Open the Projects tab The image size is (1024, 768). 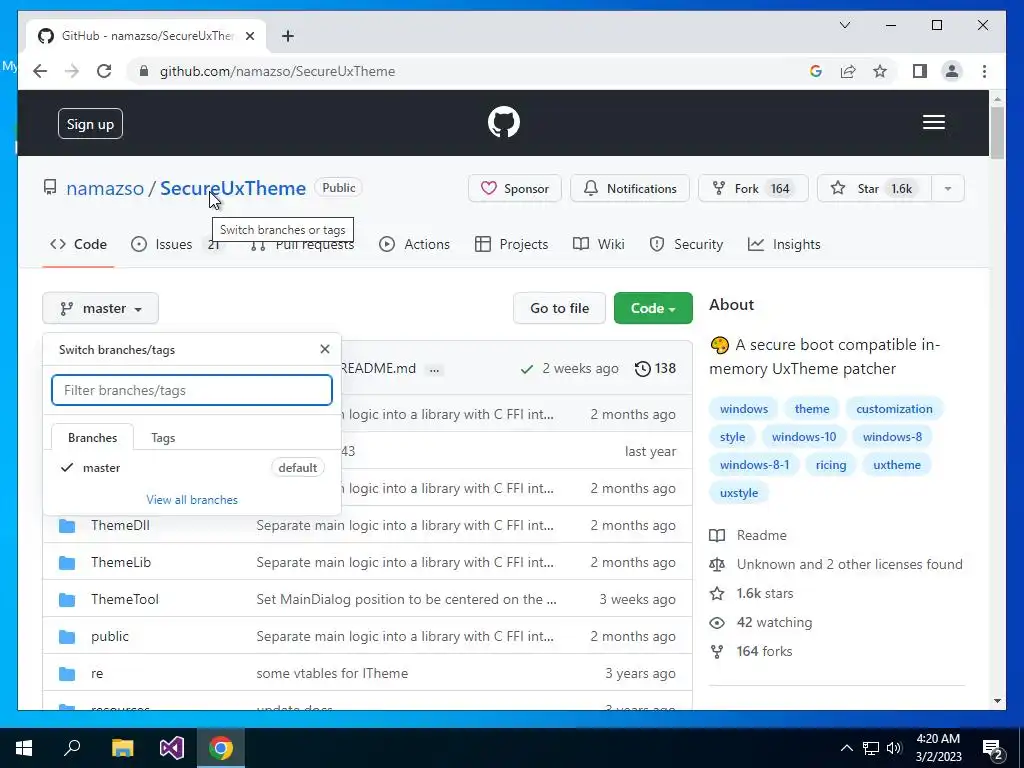(x=511, y=244)
